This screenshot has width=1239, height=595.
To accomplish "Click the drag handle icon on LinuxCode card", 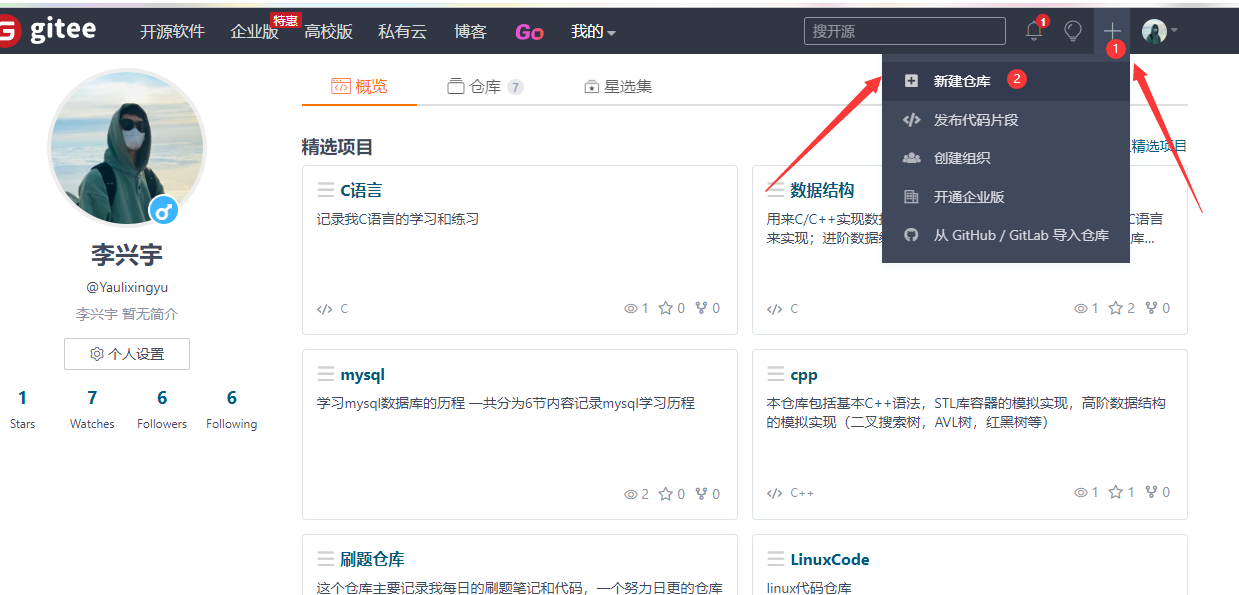I will point(776,559).
